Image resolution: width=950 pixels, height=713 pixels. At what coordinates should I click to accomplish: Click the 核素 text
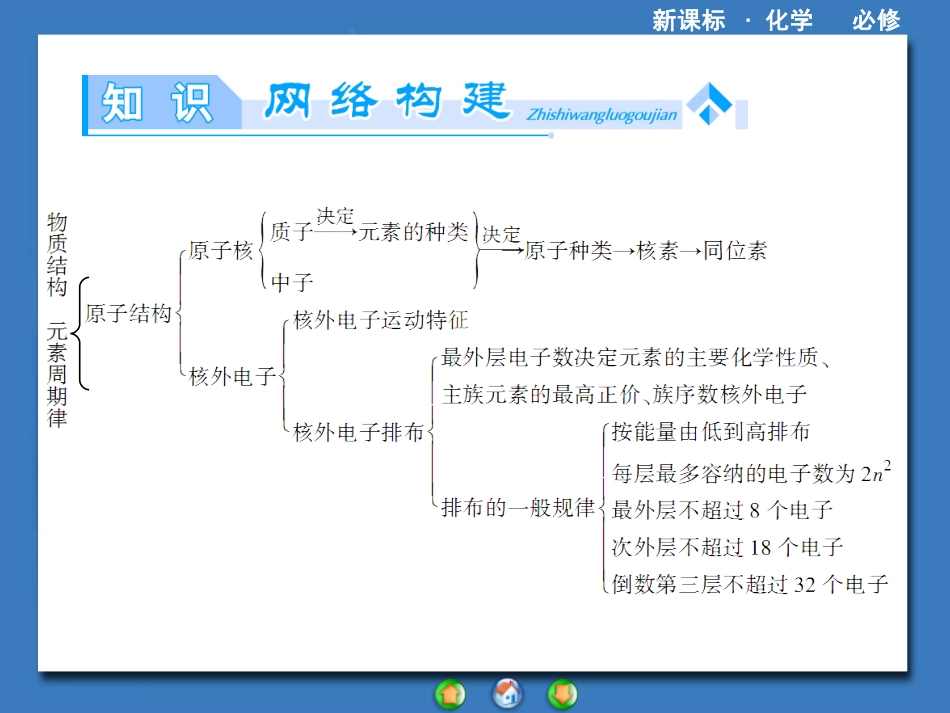658,250
